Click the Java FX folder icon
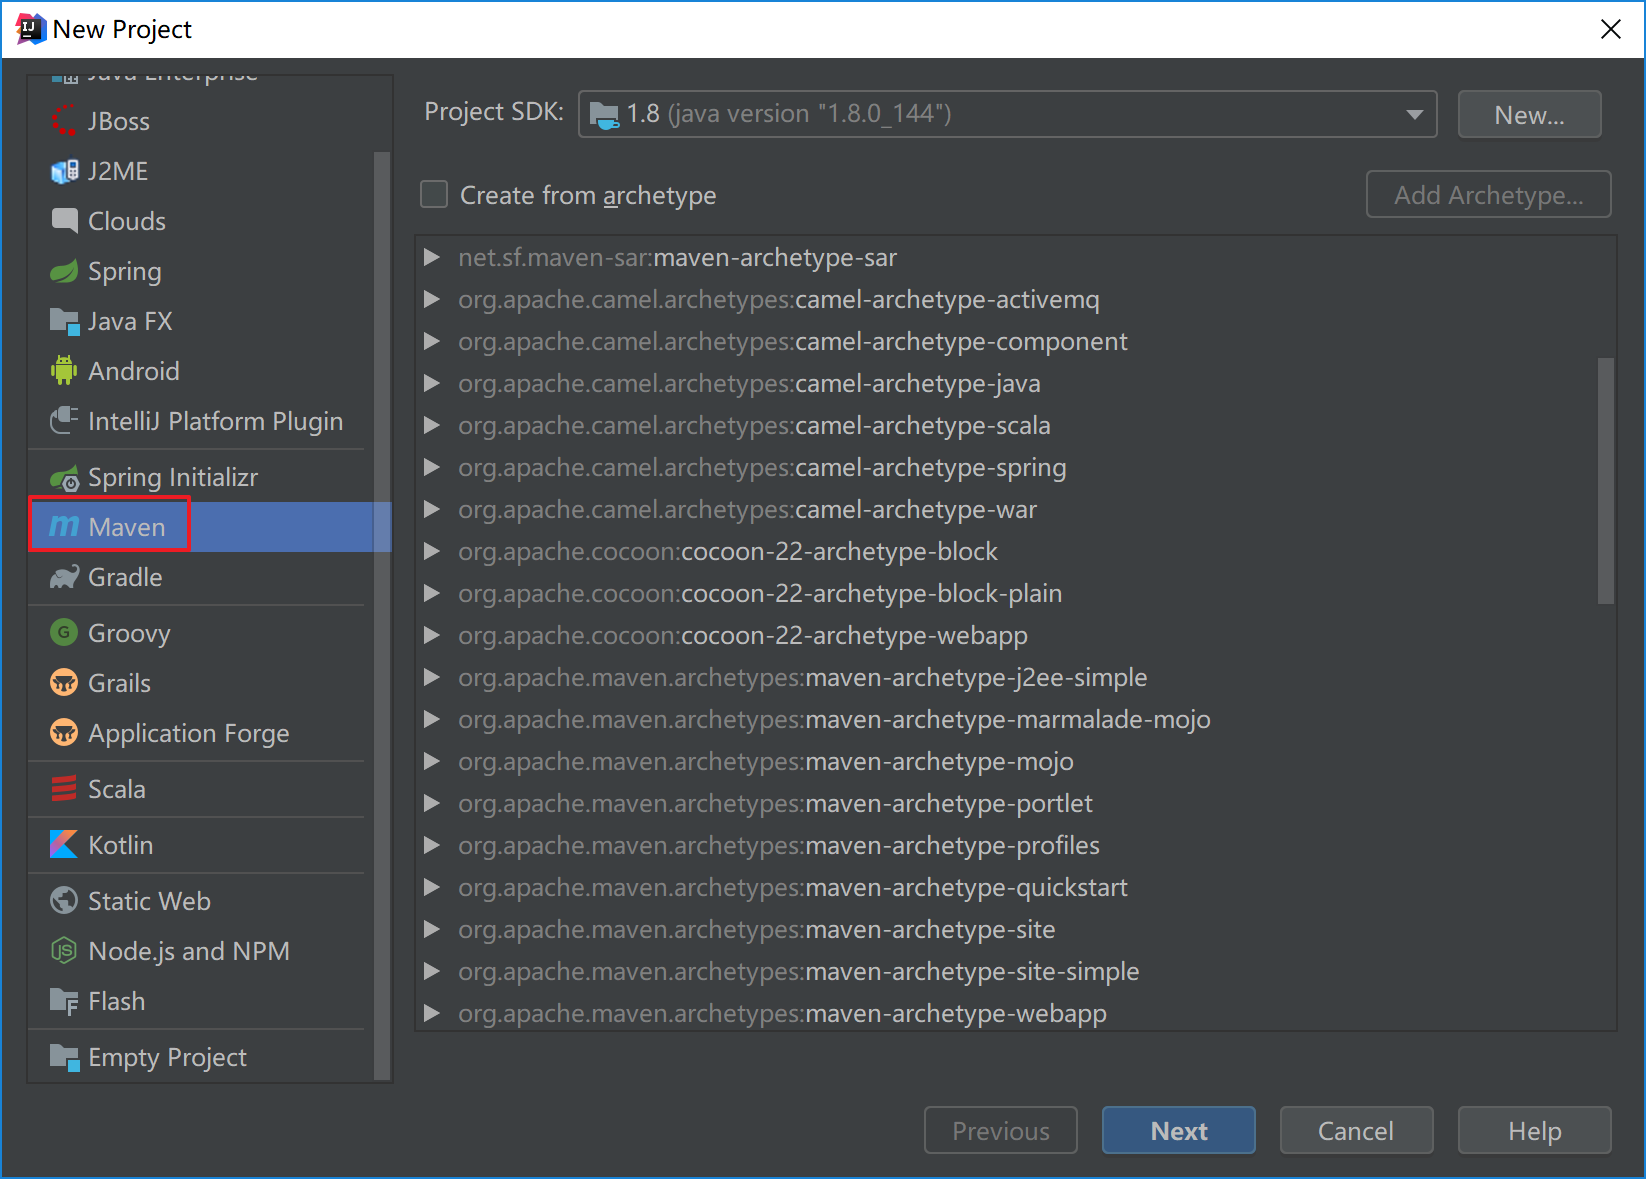The image size is (1646, 1179). 64,321
